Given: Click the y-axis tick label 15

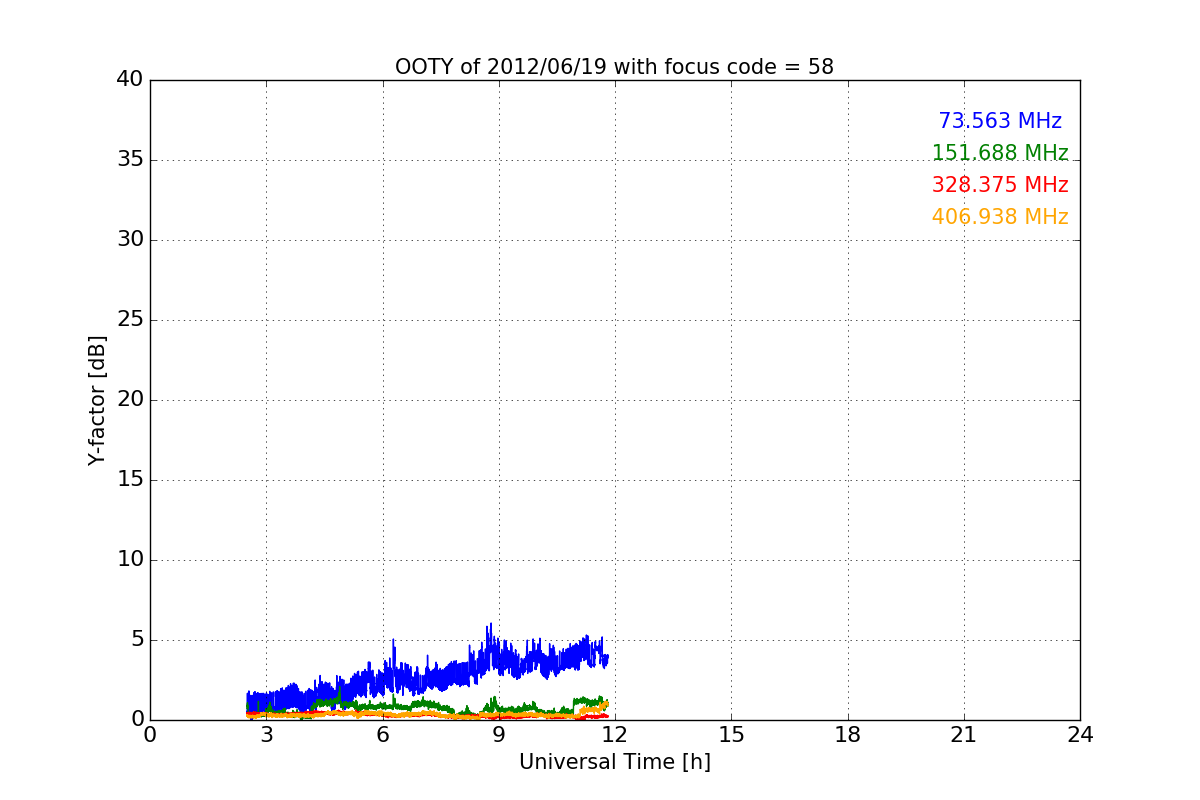Looking at the screenshot, I should point(129,480).
